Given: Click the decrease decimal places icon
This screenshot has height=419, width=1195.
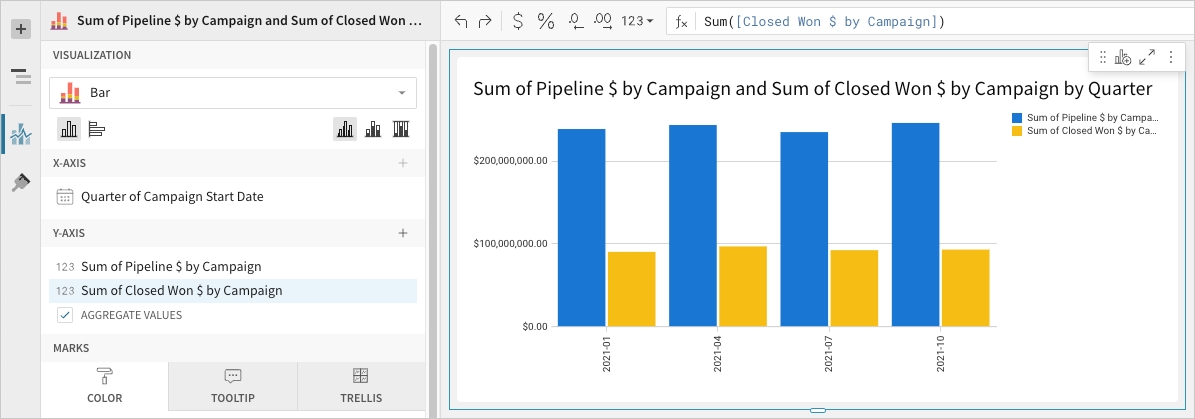Looking at the screenshot, I should 575,21.
